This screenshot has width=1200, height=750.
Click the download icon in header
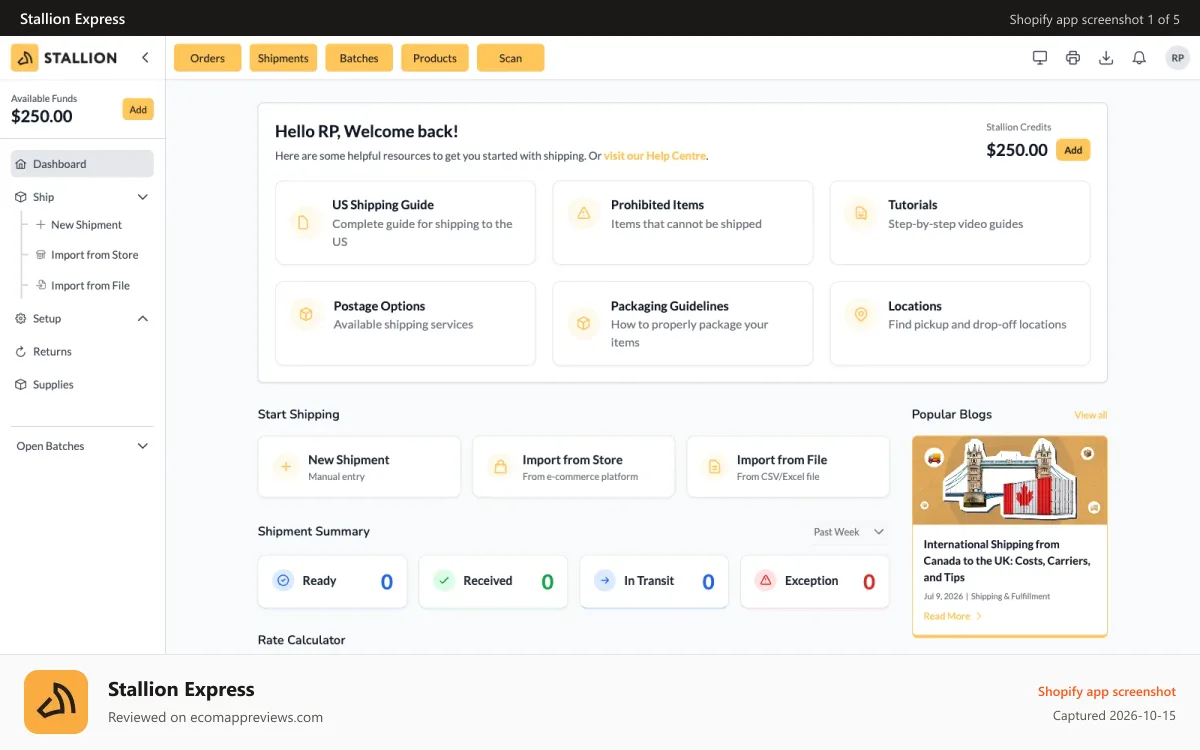(1106, 58)
